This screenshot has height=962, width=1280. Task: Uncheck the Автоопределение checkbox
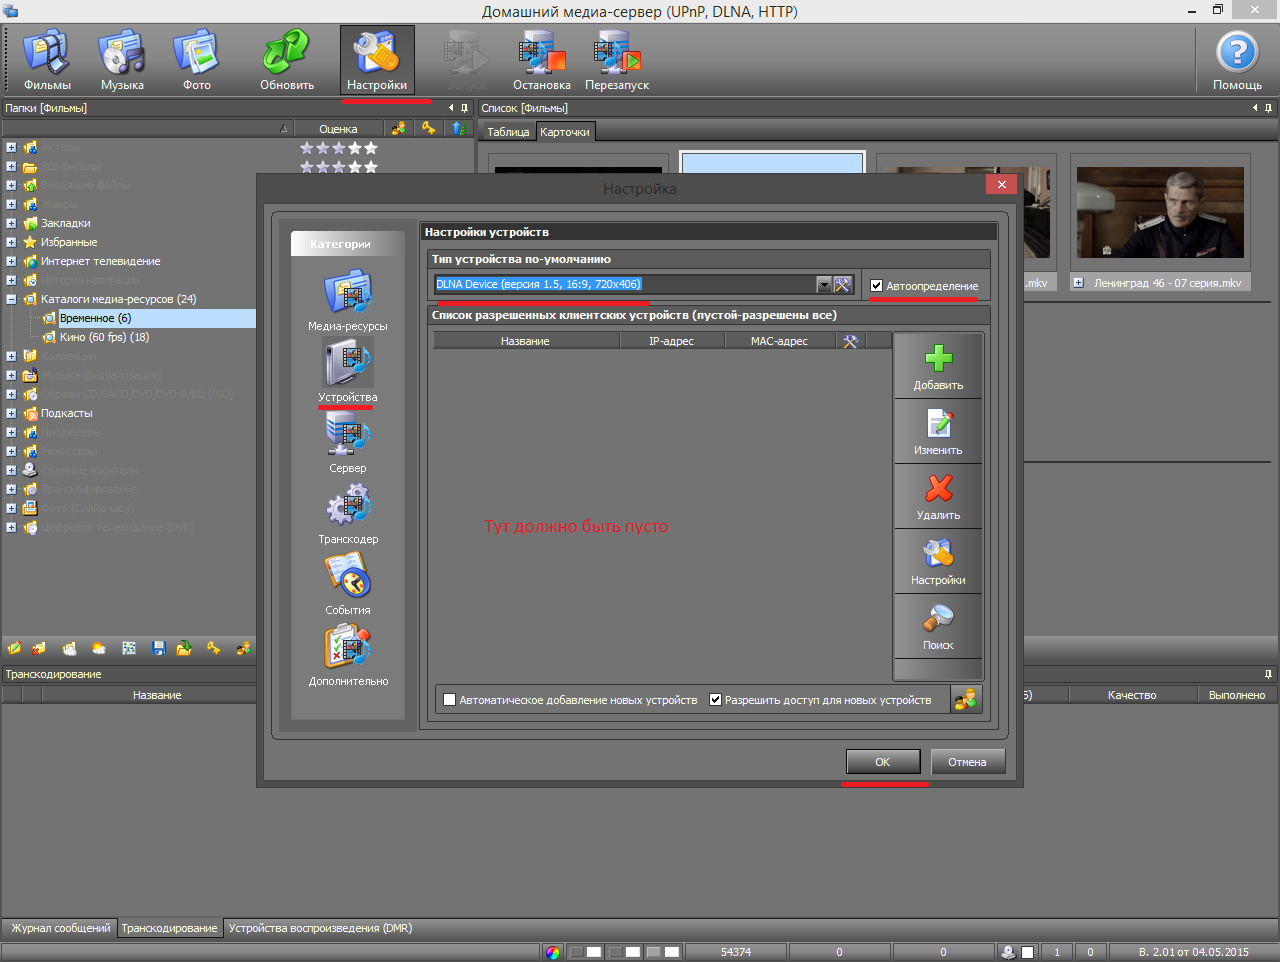[877, 286]
